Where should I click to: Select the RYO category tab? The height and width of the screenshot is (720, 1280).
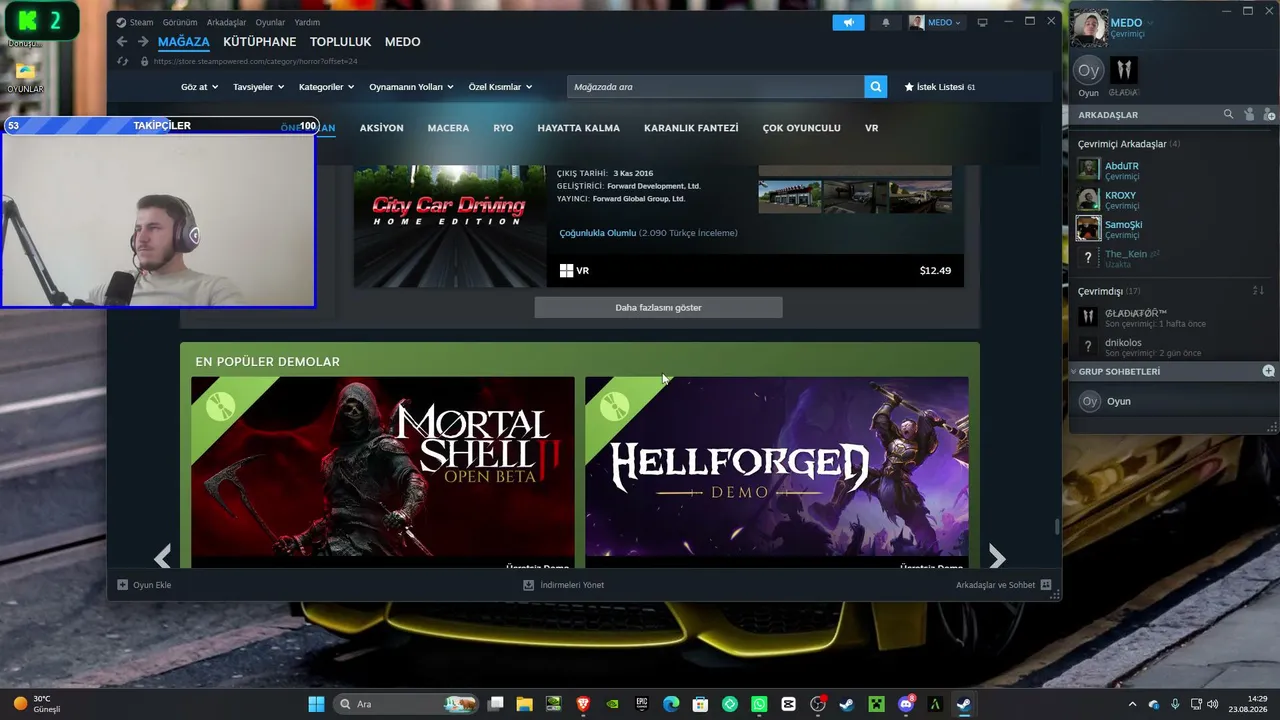pos(503,128)
